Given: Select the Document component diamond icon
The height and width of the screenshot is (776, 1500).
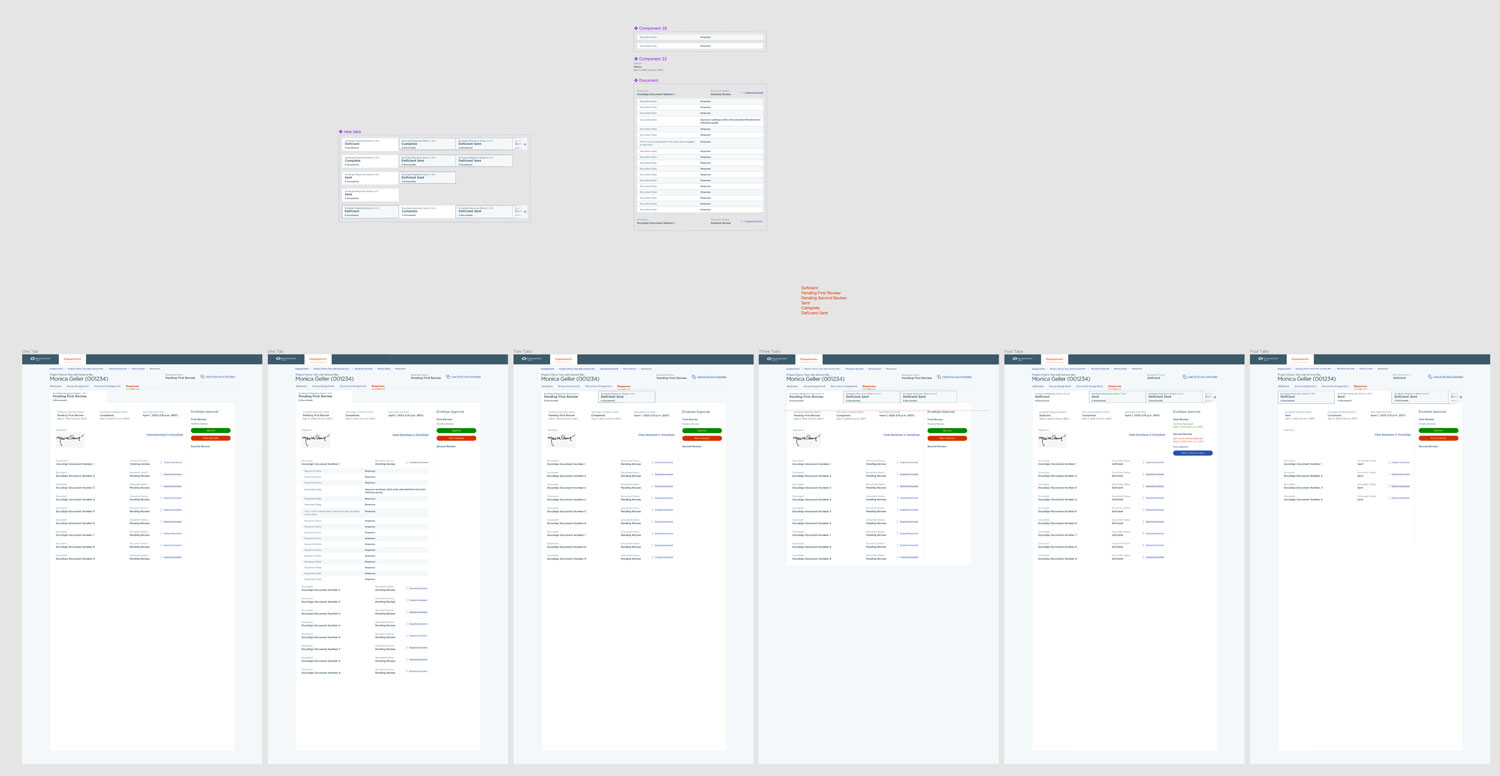Looking at the screenshot, I should tap(636, 80).
